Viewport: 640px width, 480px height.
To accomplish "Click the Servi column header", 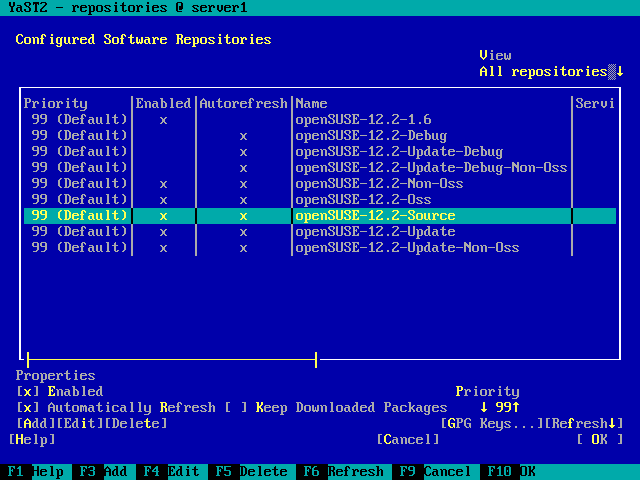I will [x=595, y=104].
